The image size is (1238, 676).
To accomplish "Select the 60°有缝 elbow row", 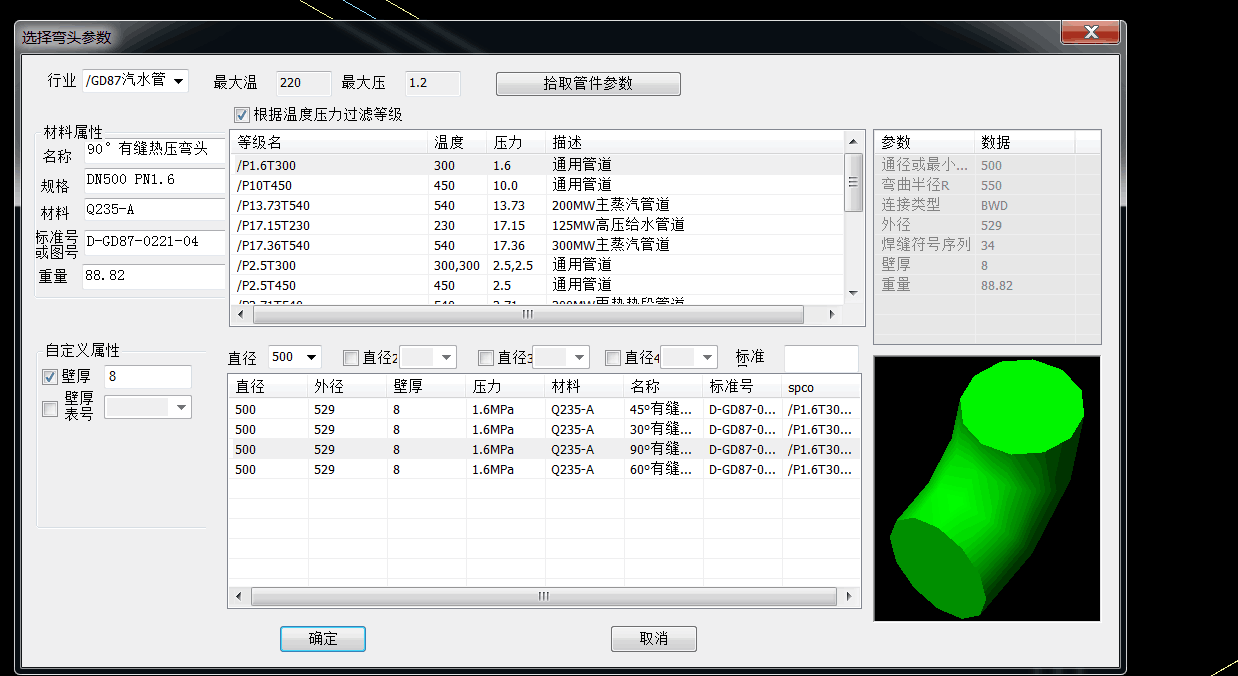I will (540, 469).
